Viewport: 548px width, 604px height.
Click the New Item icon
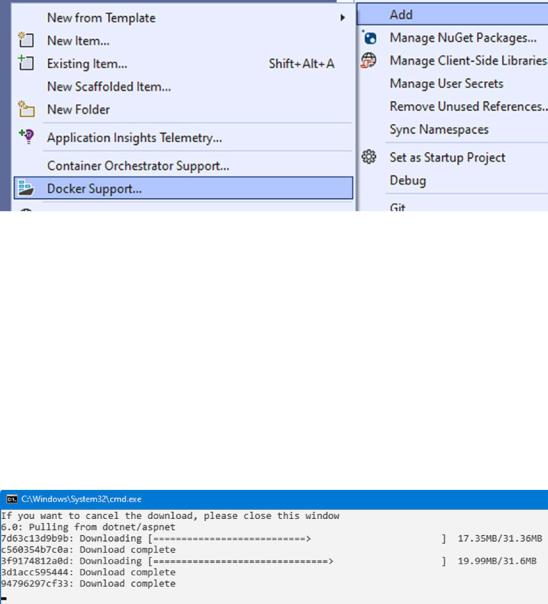[x=26, y=40]
